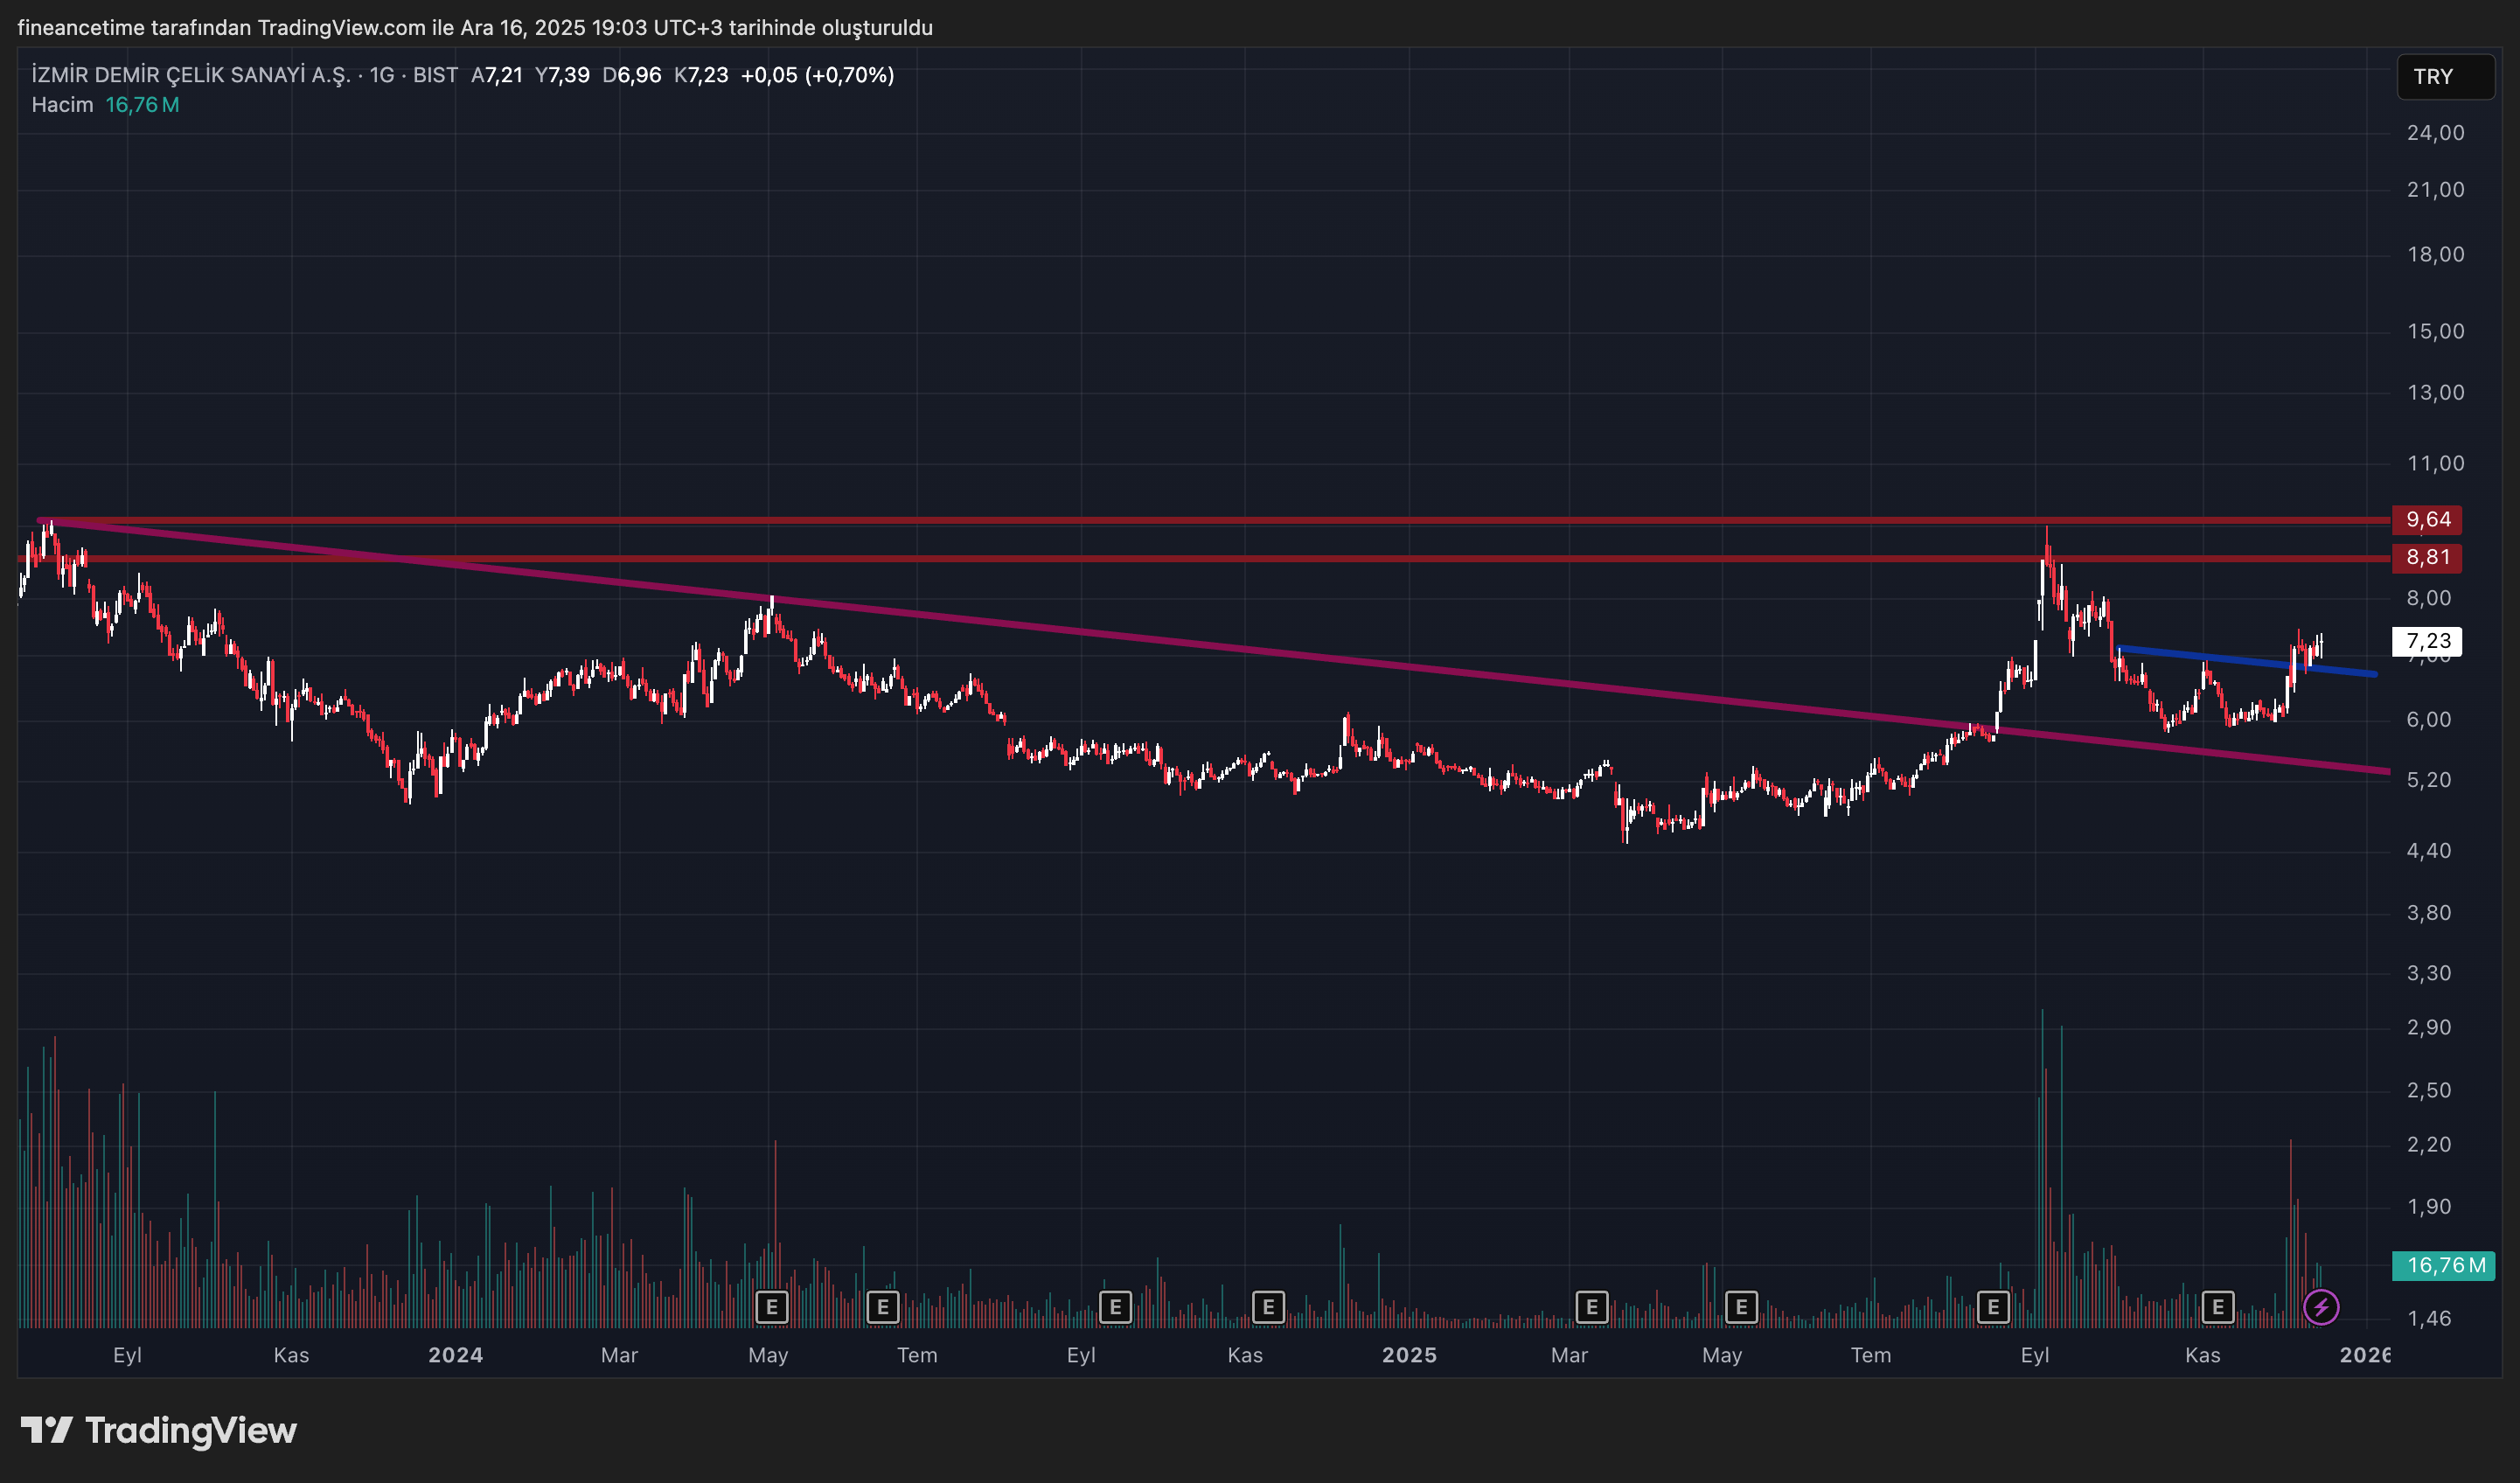
Task: Click the 2024 year label on time axis
Action: (x=455, y=1355)
